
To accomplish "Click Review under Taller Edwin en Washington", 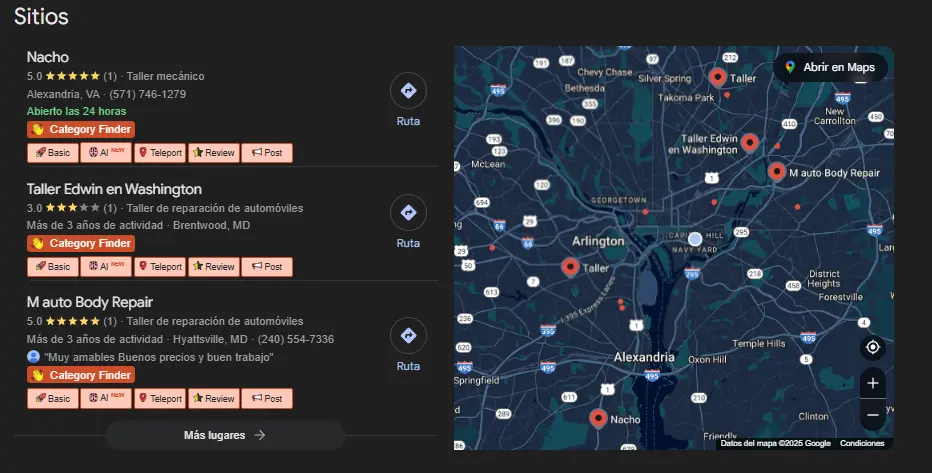I will point(214,267).
